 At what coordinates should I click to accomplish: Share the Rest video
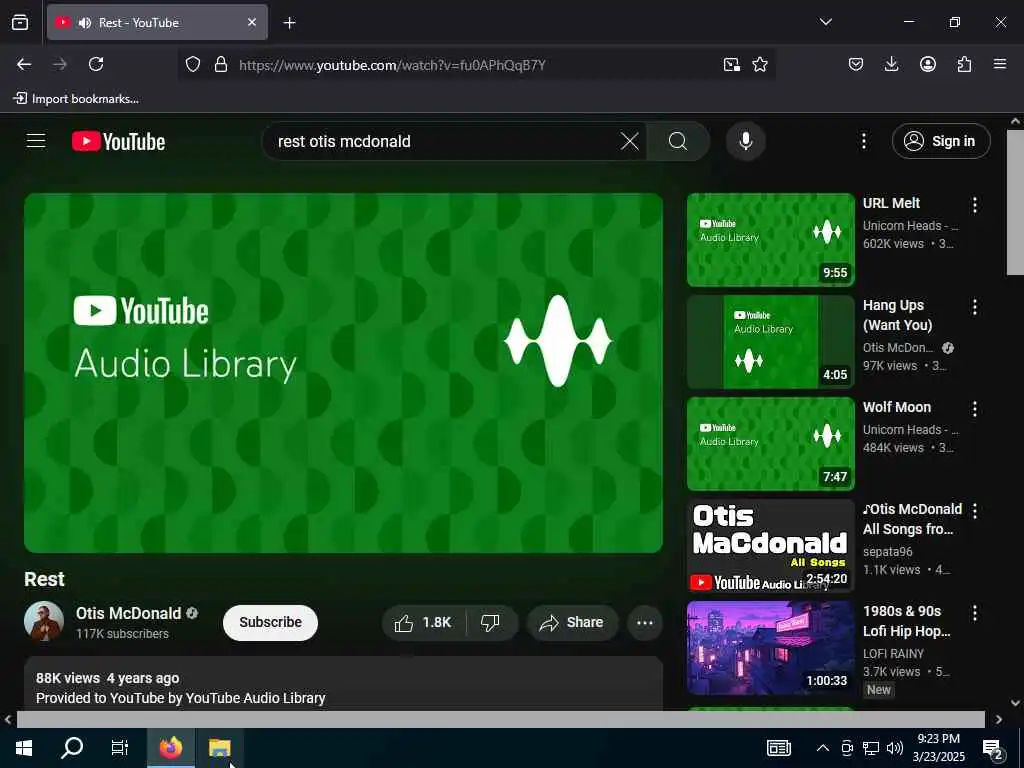tap(572, 622)
